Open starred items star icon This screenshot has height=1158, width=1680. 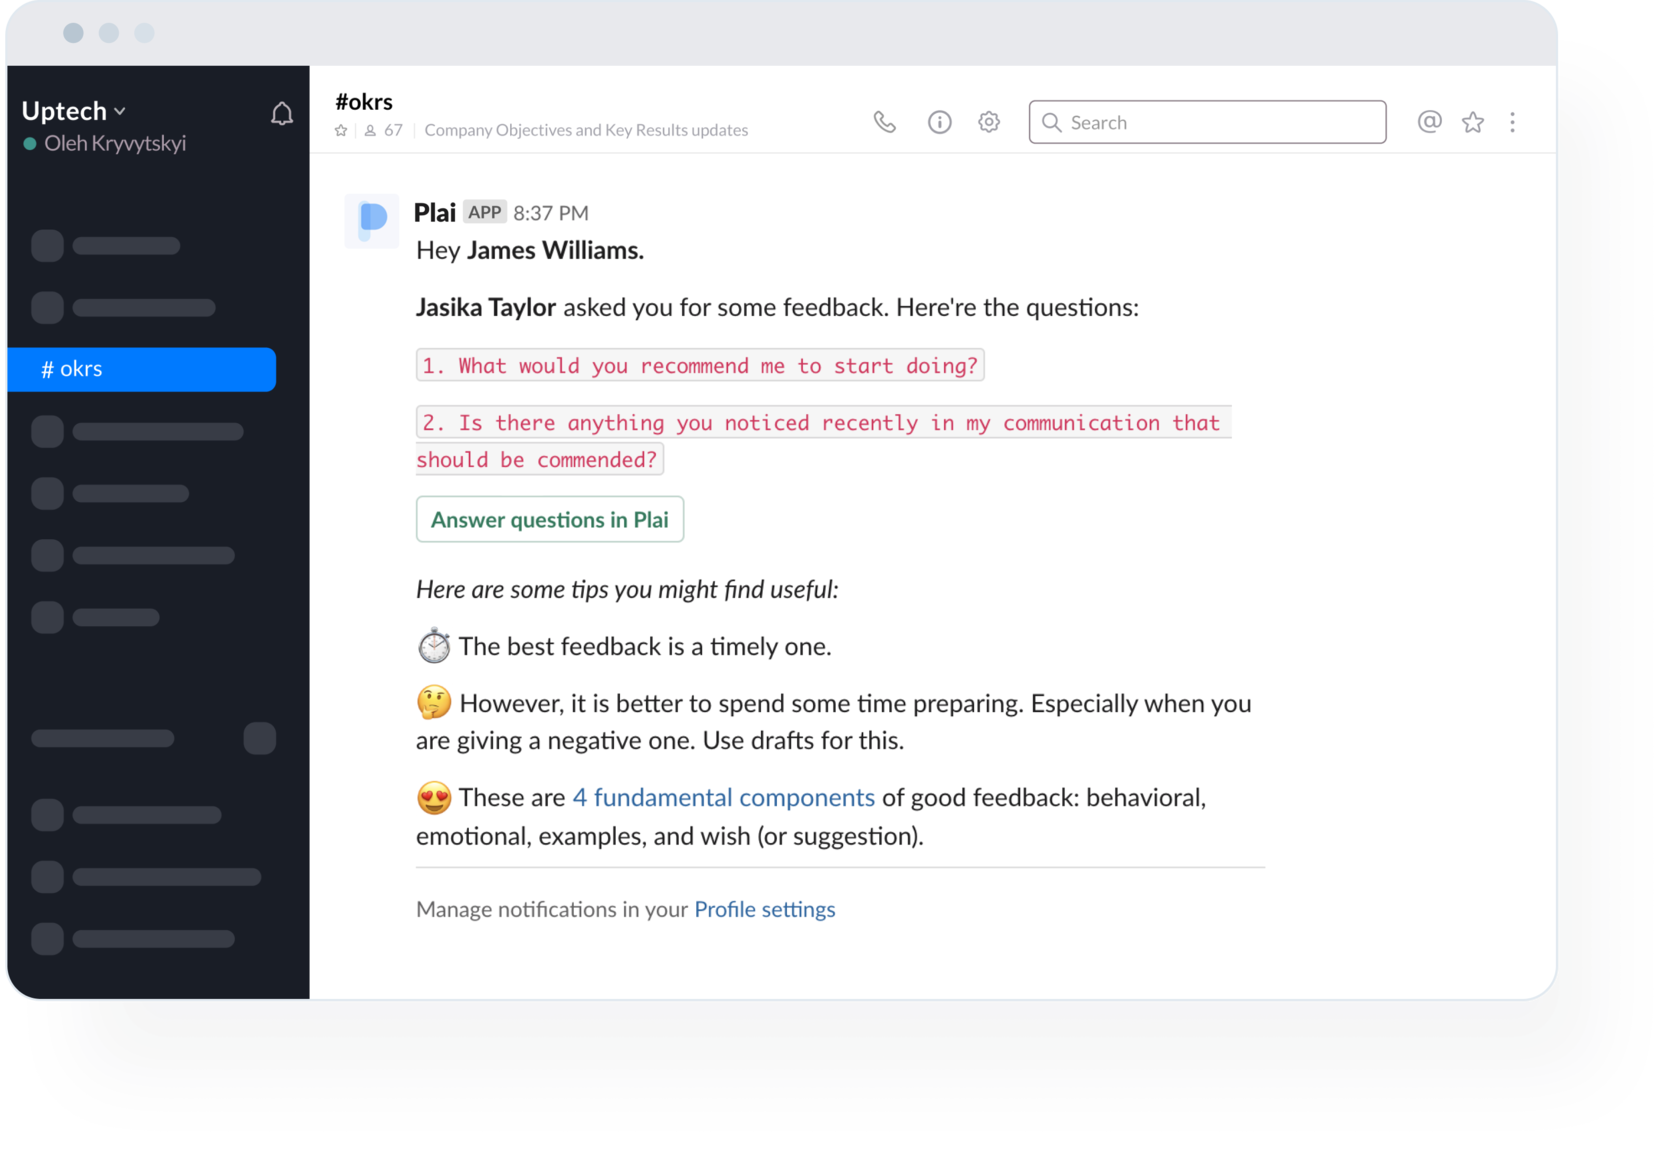[1473, 122]
